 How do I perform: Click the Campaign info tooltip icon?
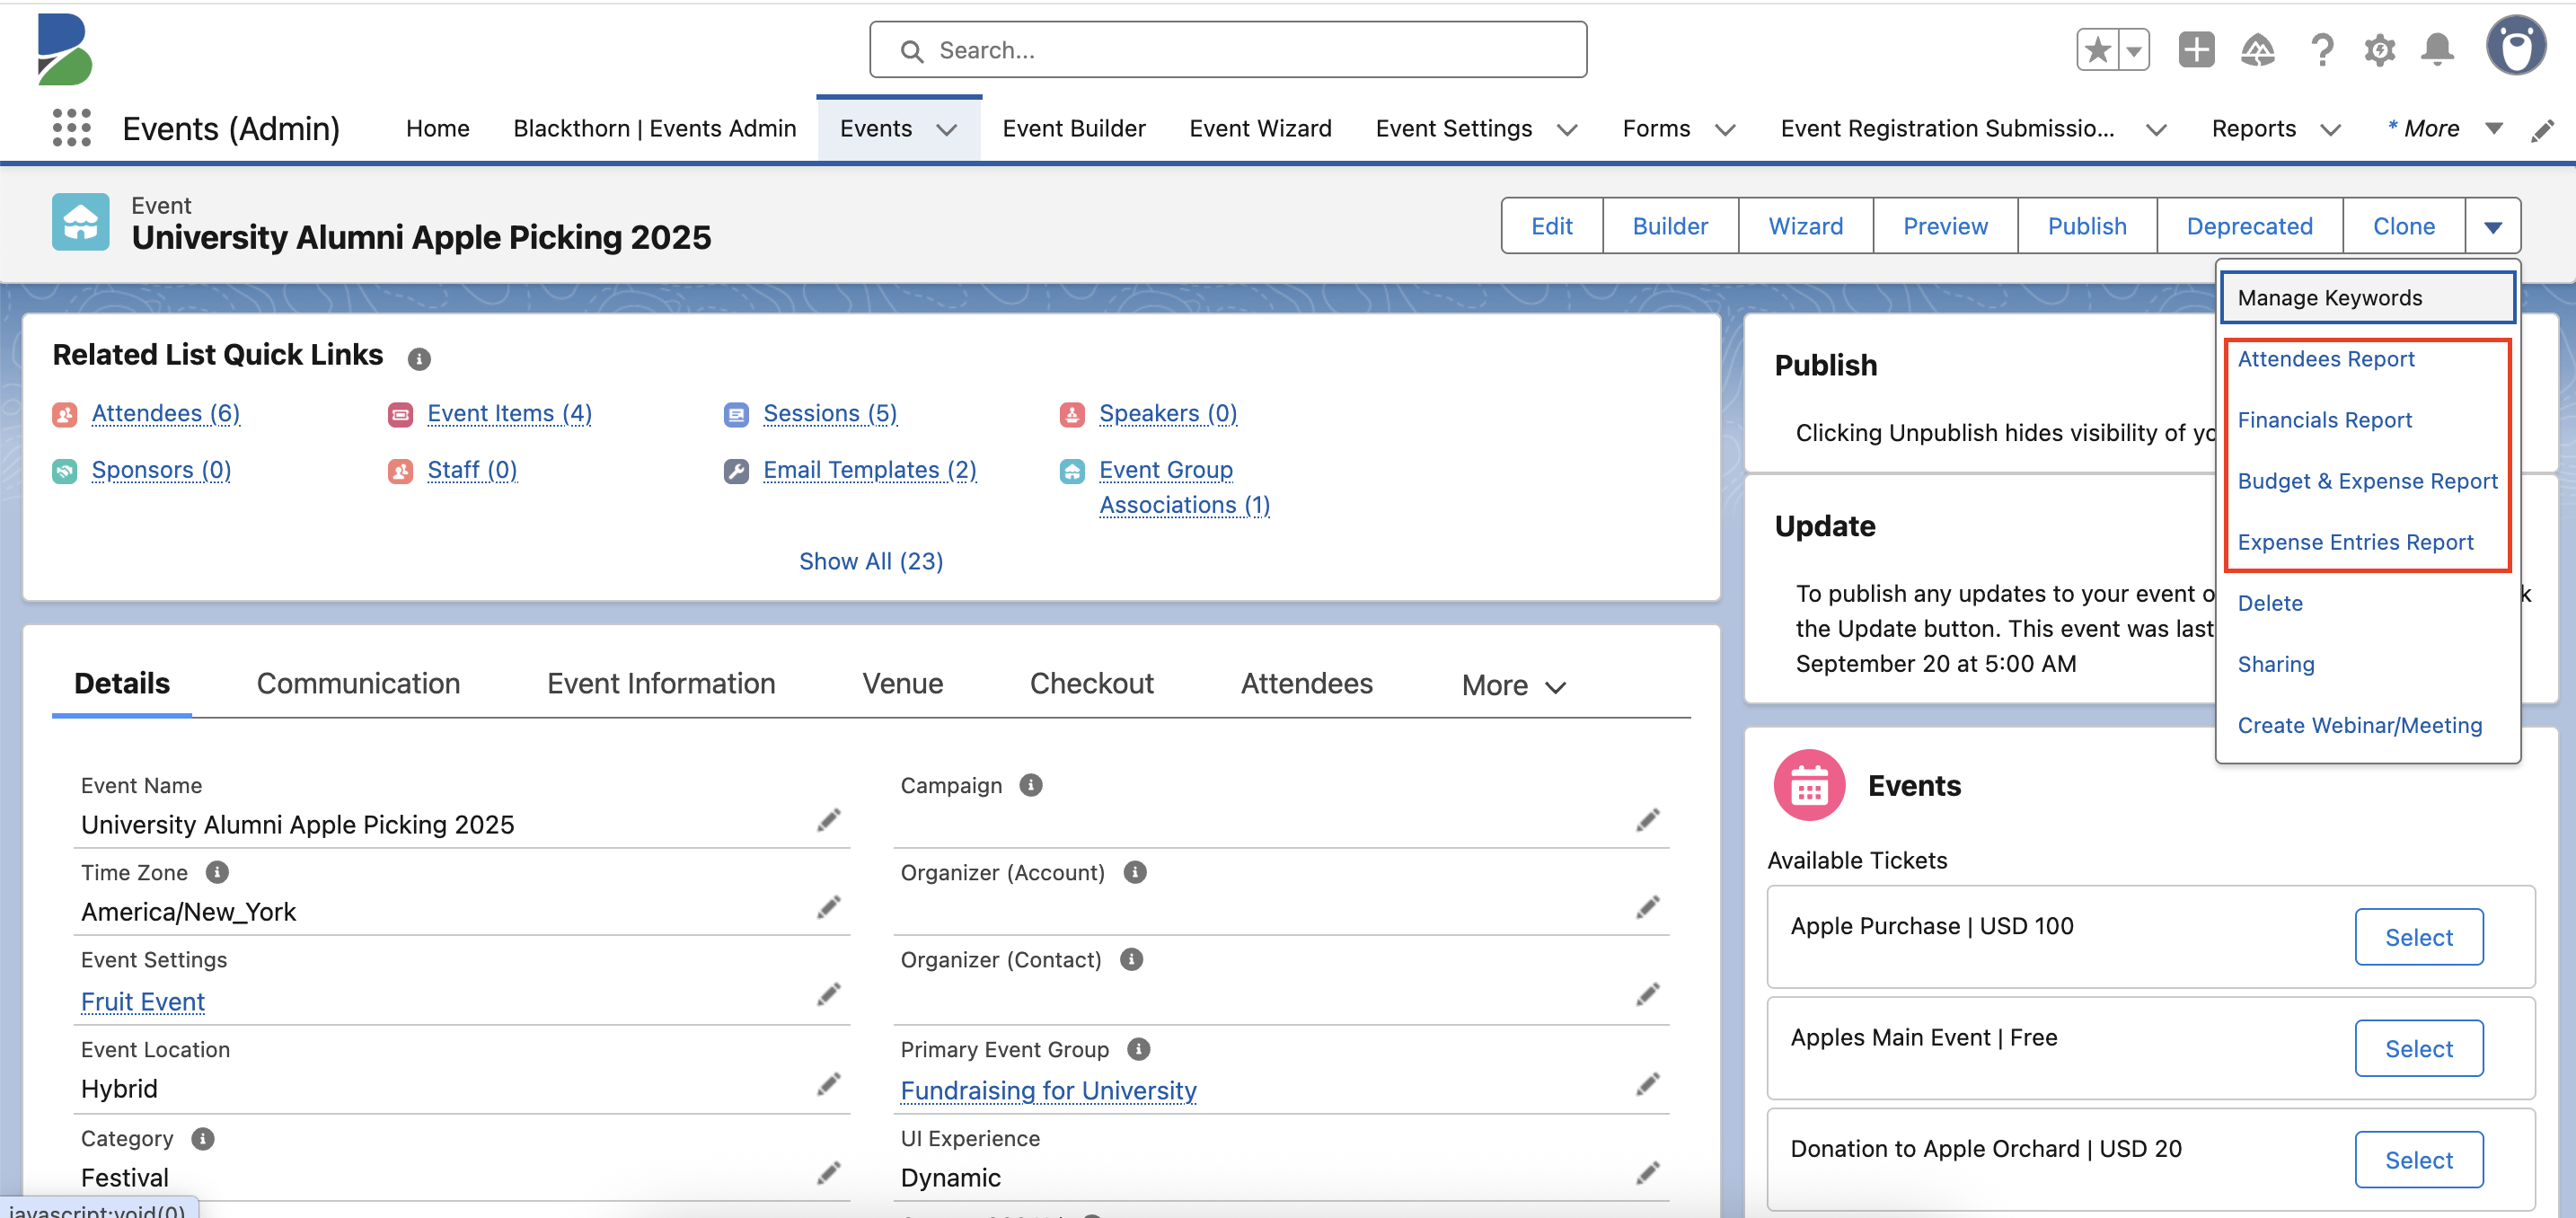point(1032,785)
